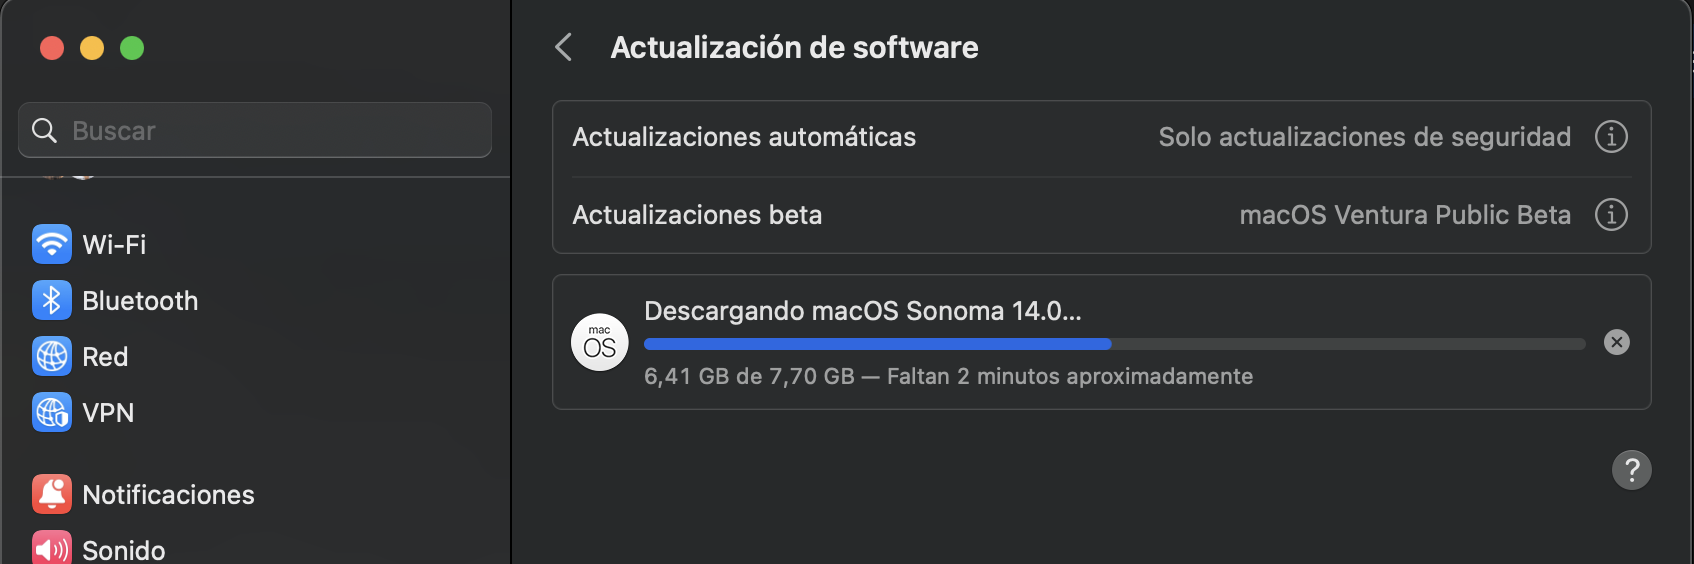1694x564 pixels.
Task: Go back with the chevron arrow
Action: click(564, 47)
